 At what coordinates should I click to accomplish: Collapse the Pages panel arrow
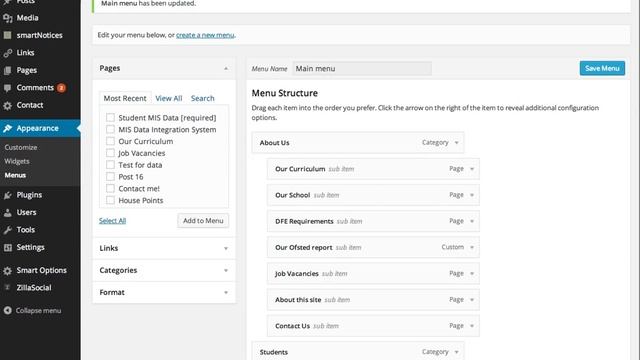[226, 69]
